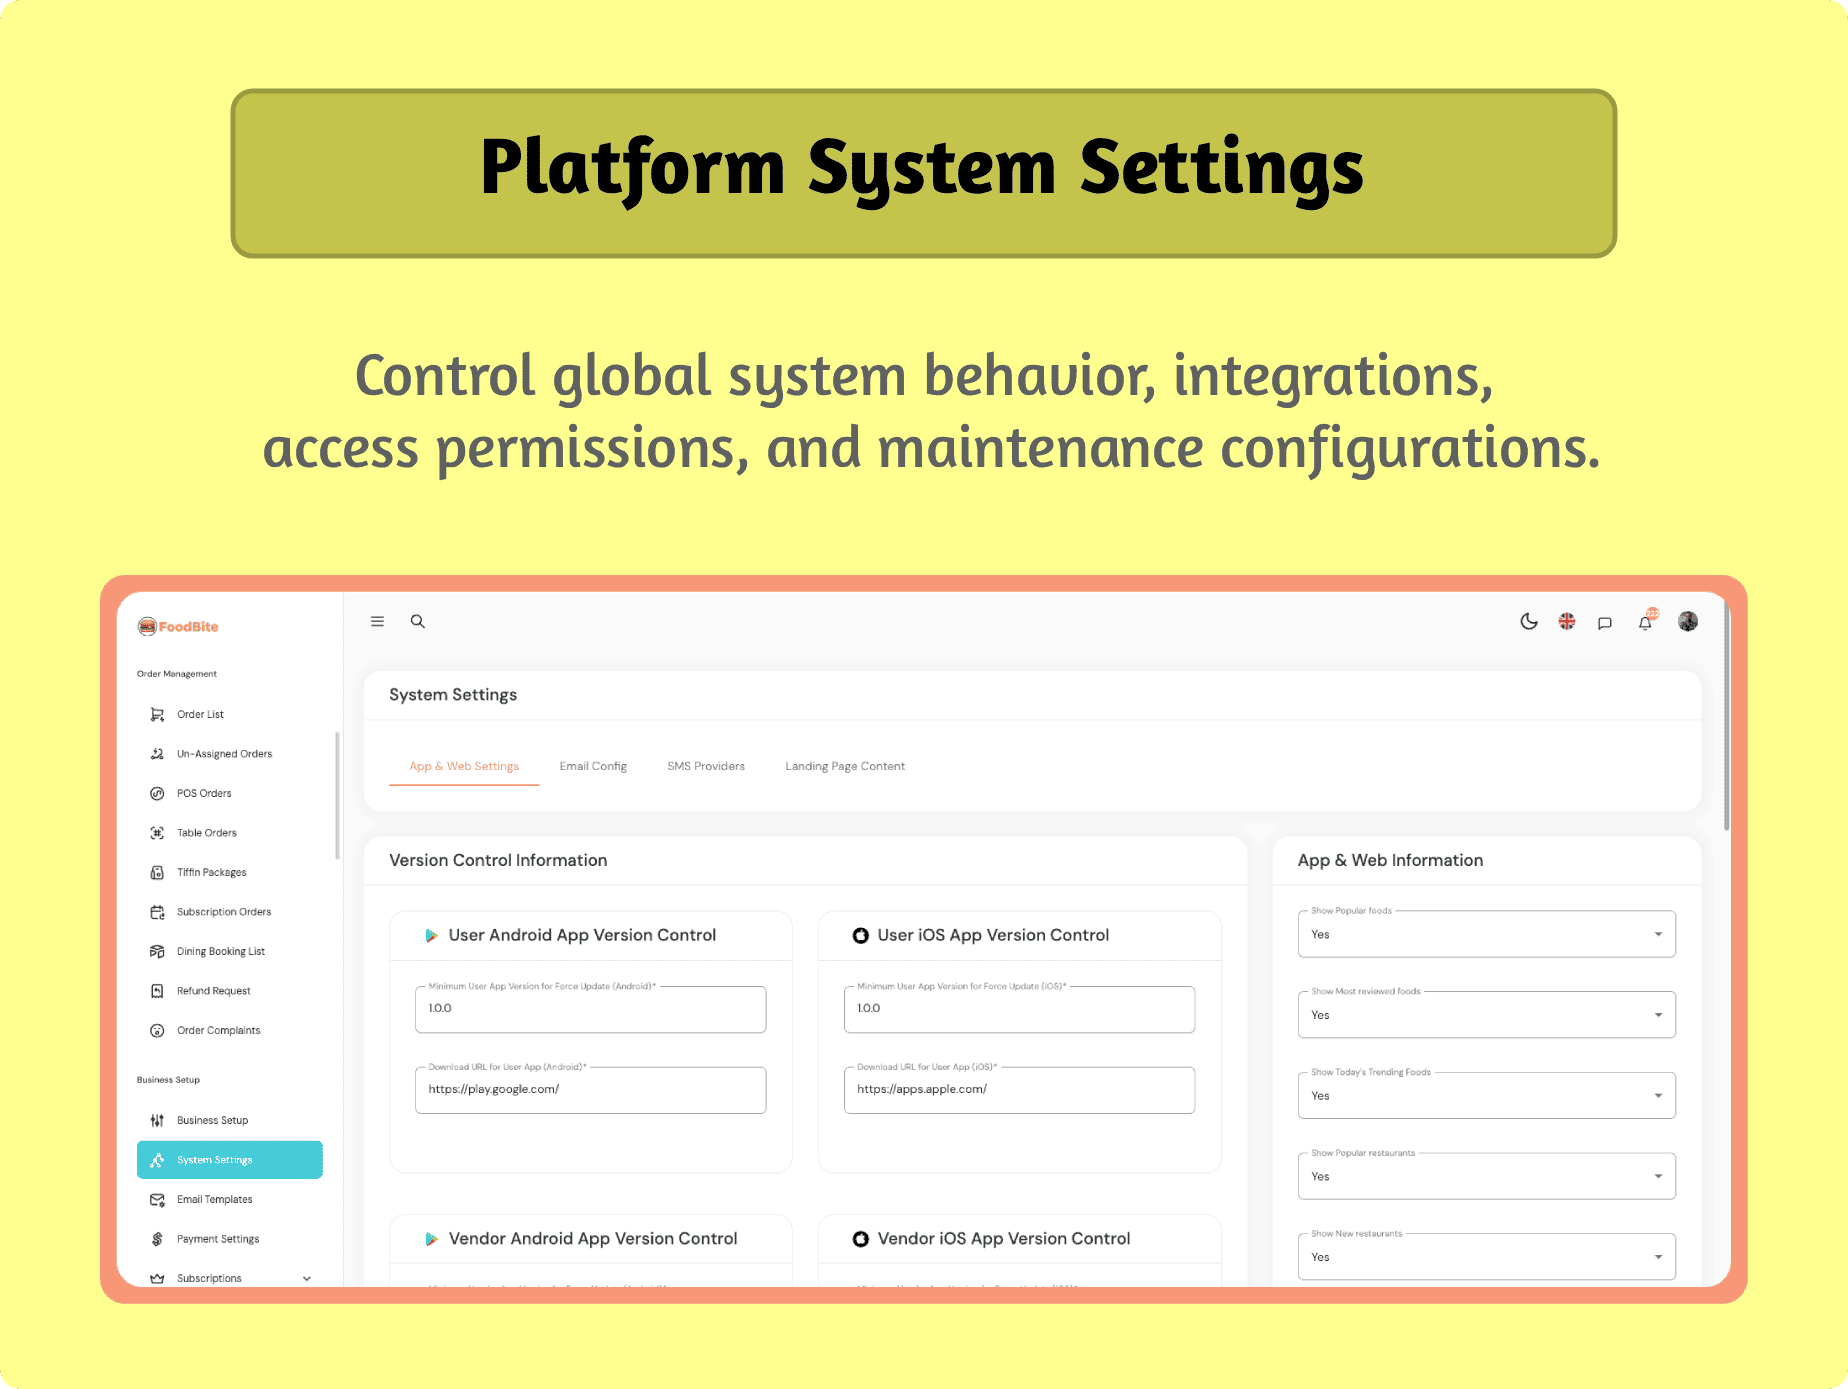The image size is (1848, 1389).
Task: Go to Order Complaints
Action: pos(230,1030)
